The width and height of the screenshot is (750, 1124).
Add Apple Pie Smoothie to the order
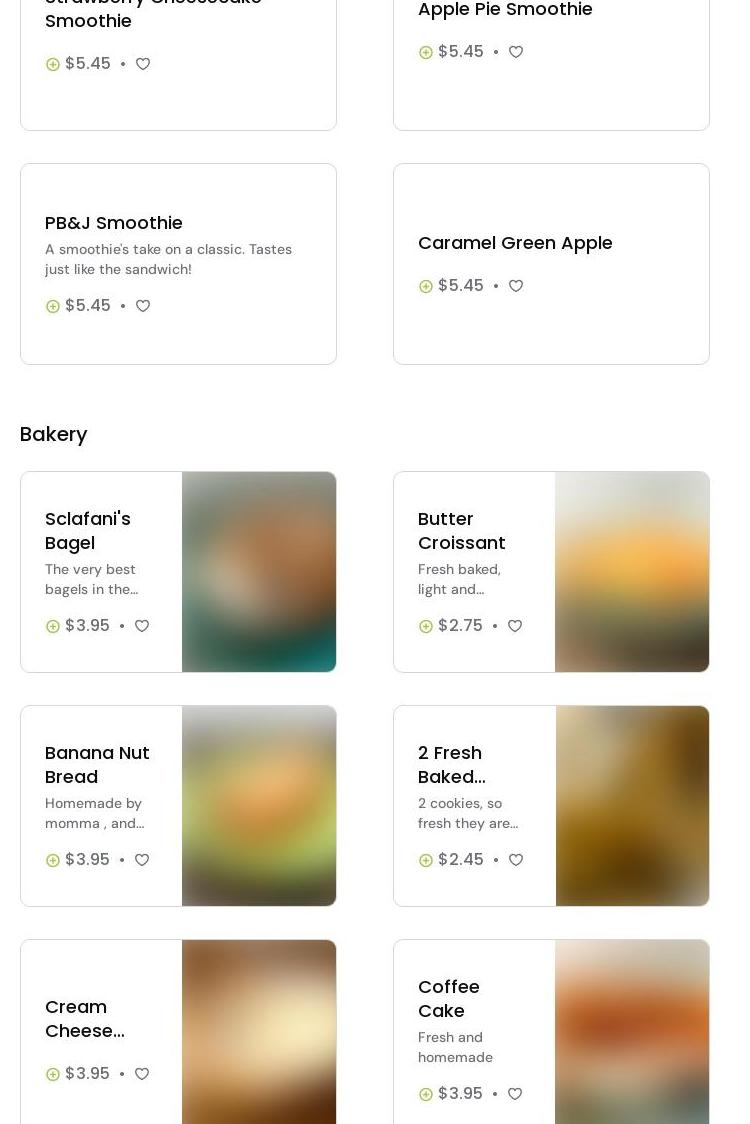point(426,52)
